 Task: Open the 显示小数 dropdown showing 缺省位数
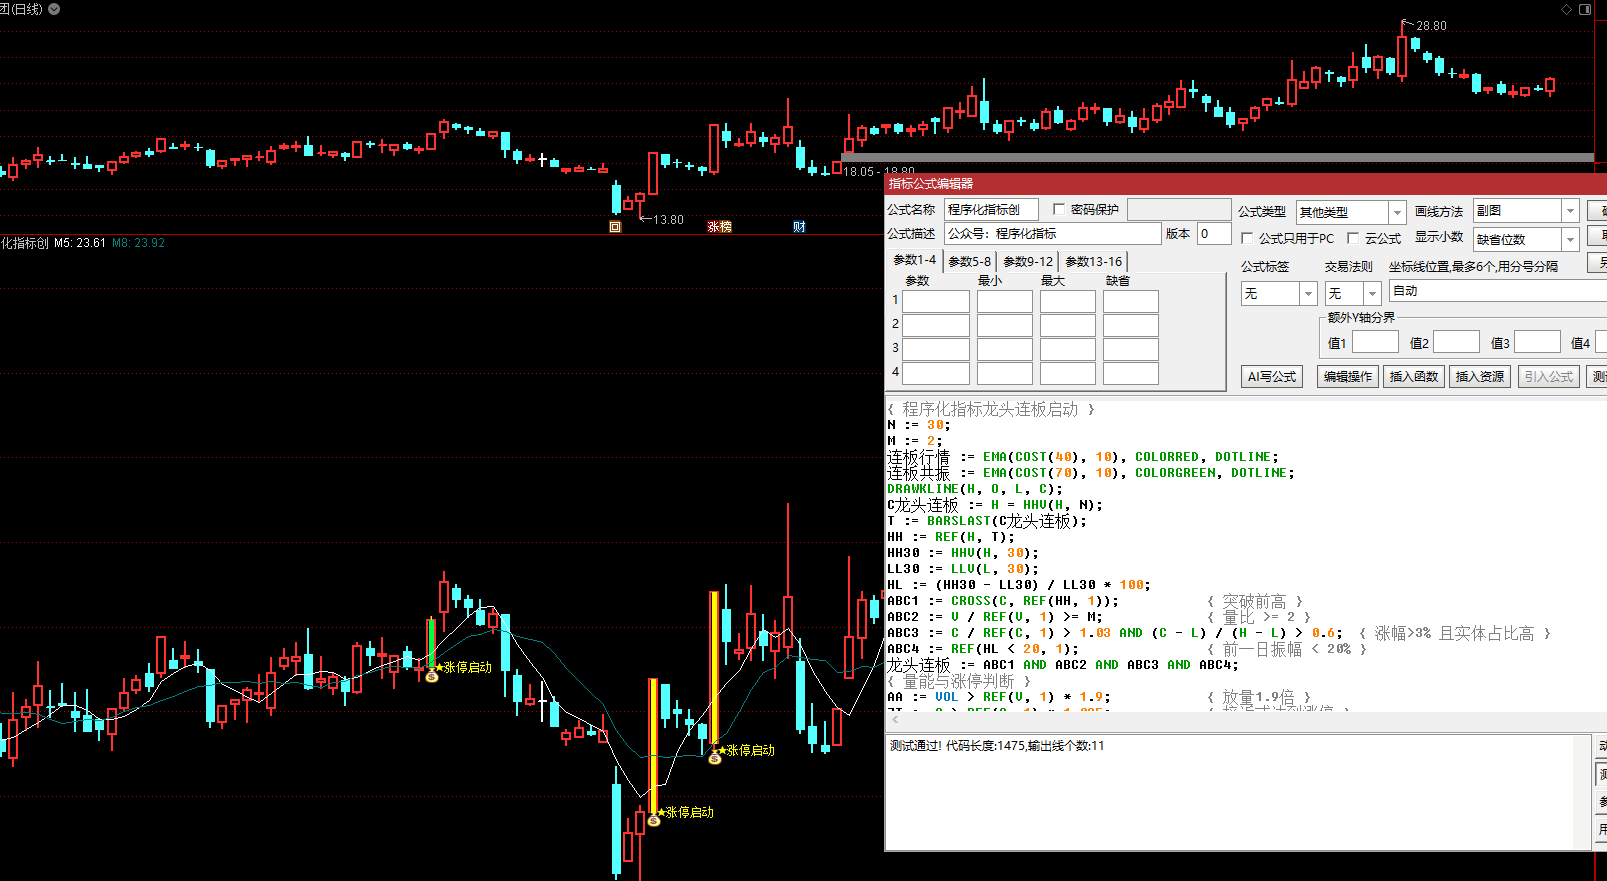coord(1570,239)
